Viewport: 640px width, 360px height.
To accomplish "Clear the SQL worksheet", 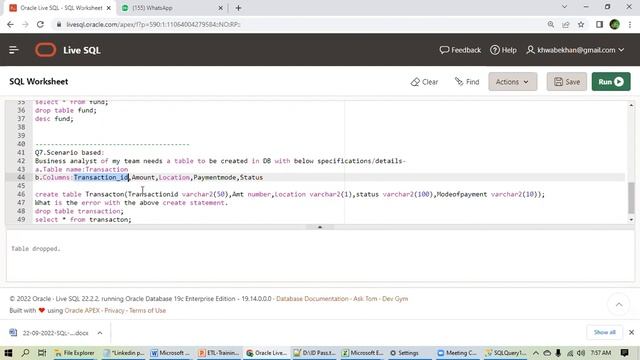I will click(x=424, y=82).
